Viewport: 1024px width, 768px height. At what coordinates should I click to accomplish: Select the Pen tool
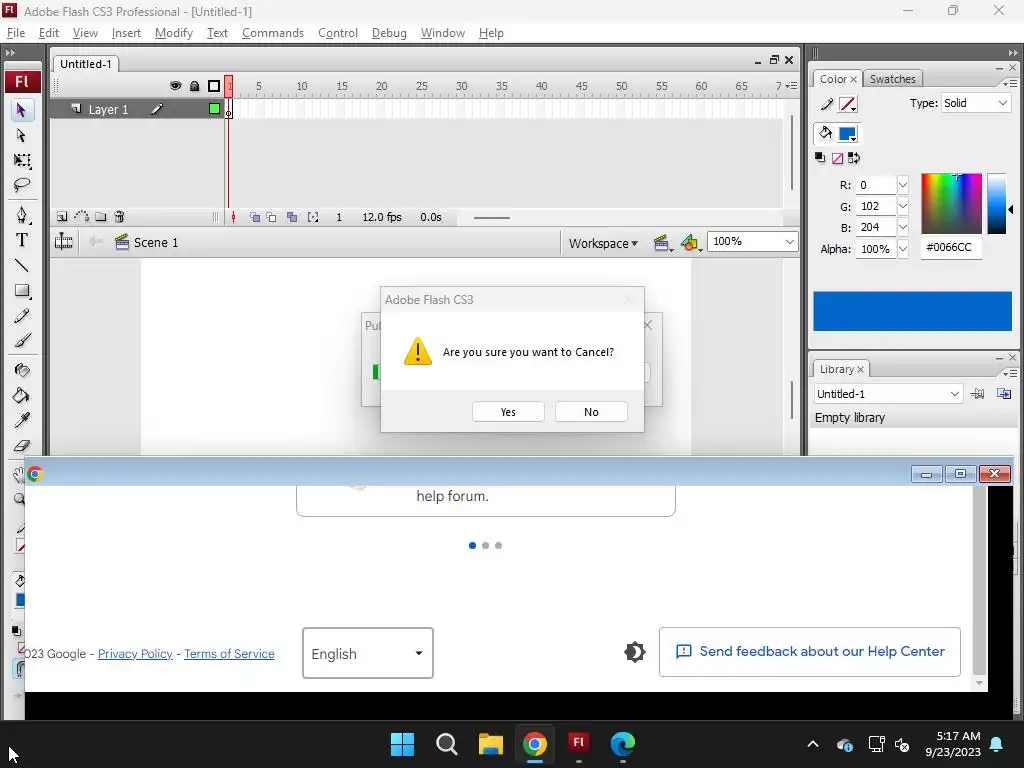22,215
